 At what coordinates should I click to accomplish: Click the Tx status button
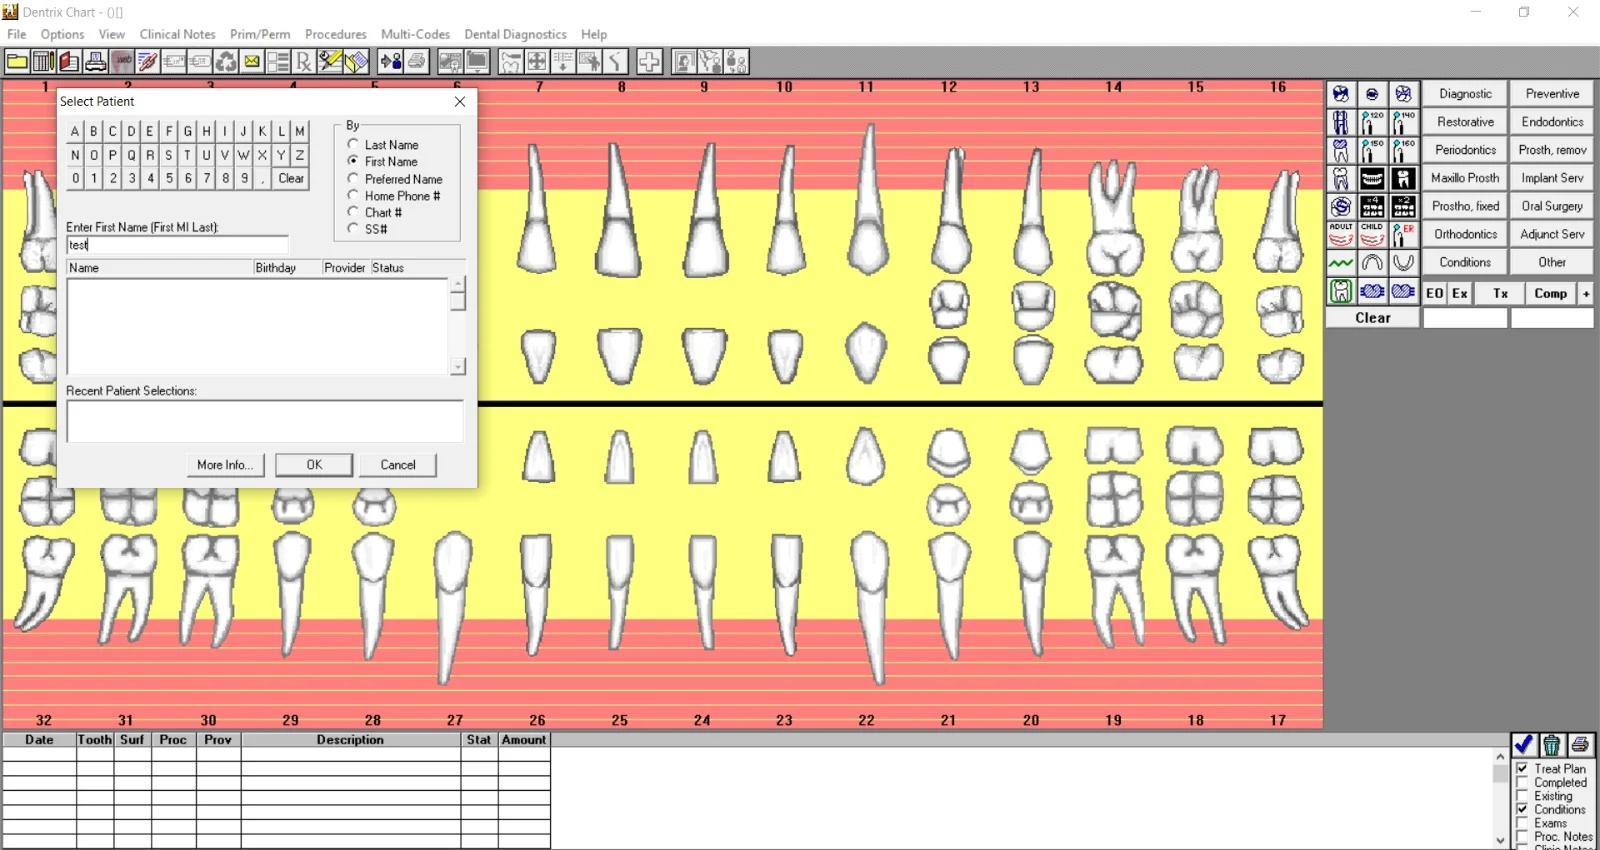coord(1500,293)
